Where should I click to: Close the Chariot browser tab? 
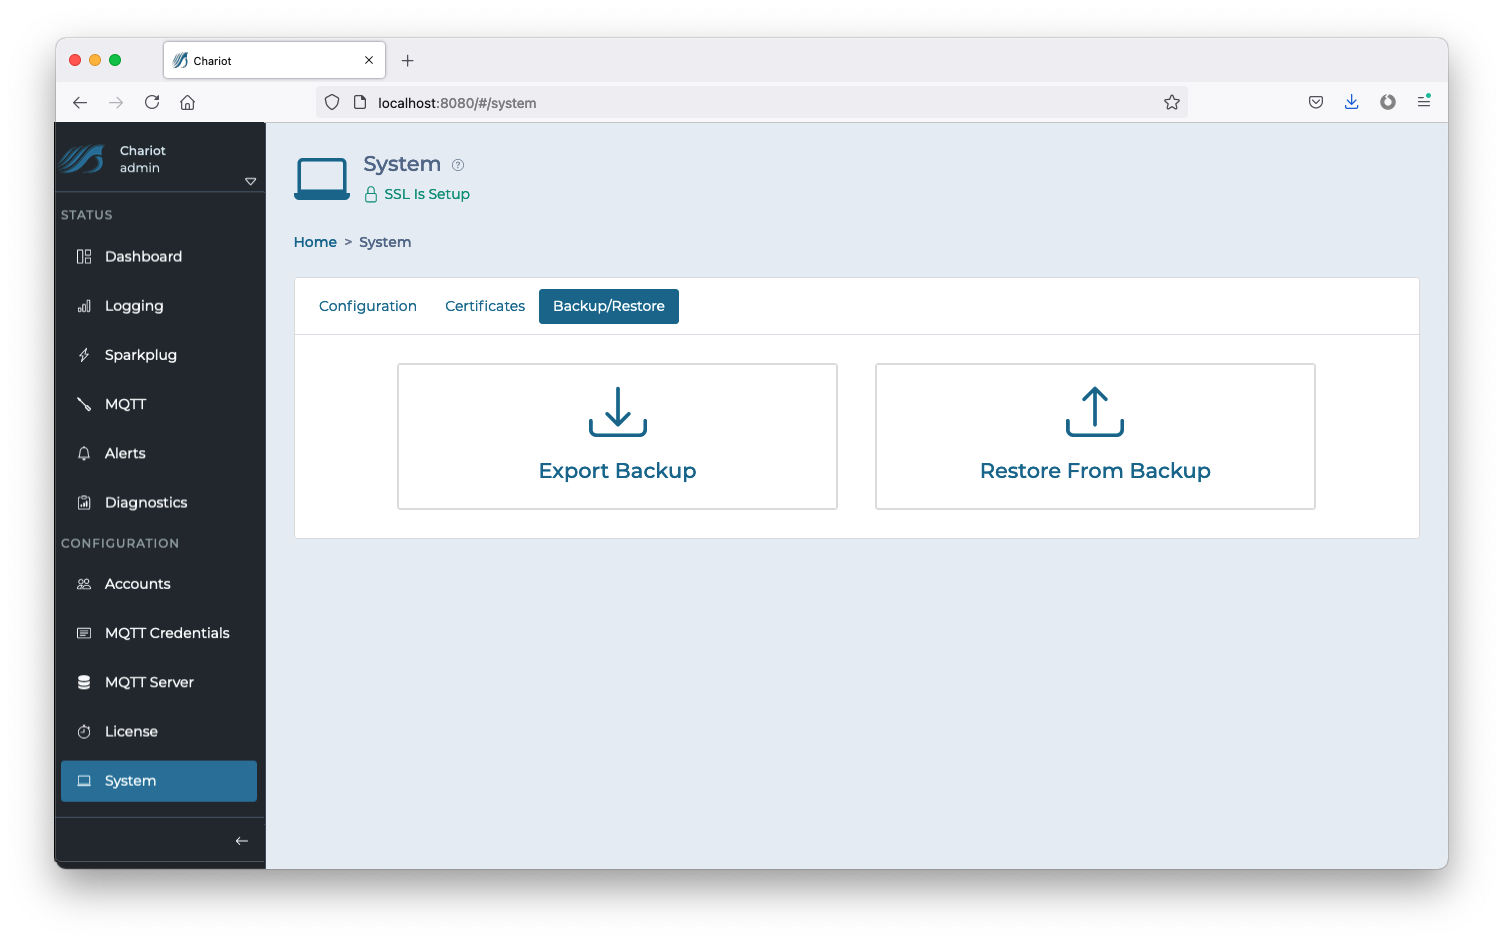[x=369, y=60]
